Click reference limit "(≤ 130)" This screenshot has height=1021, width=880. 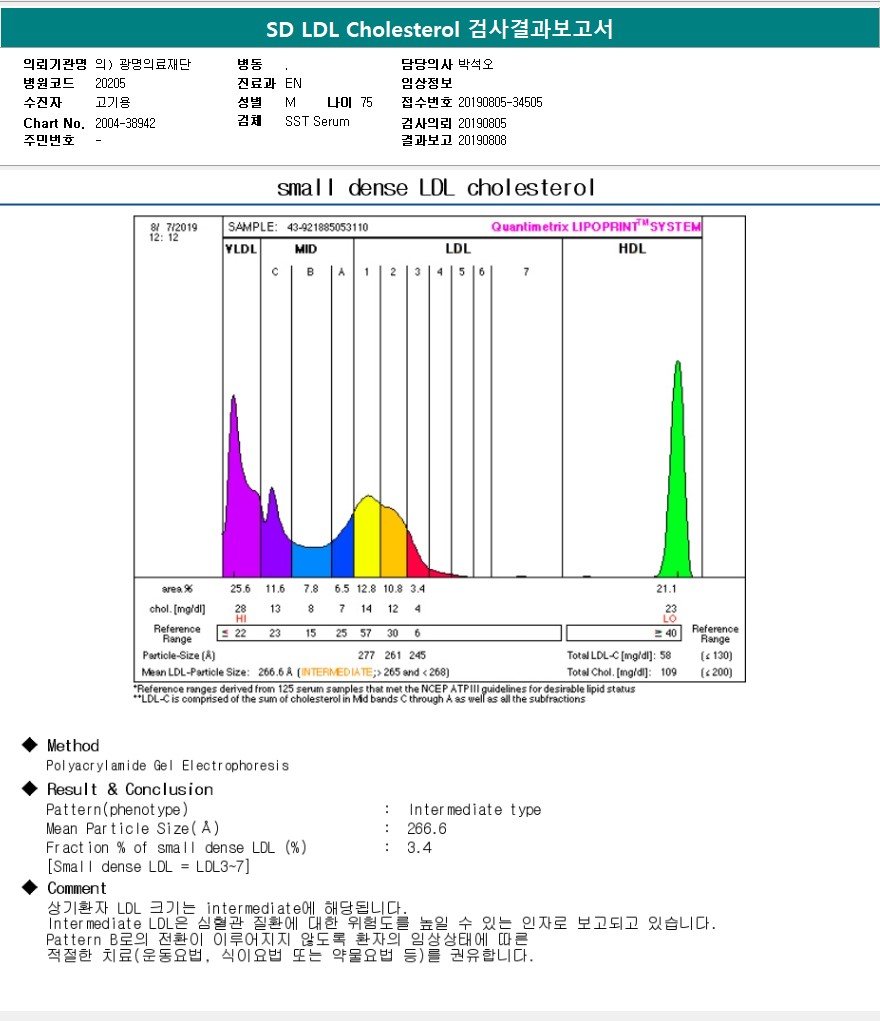pyautogui.click(x=717, y=655)
